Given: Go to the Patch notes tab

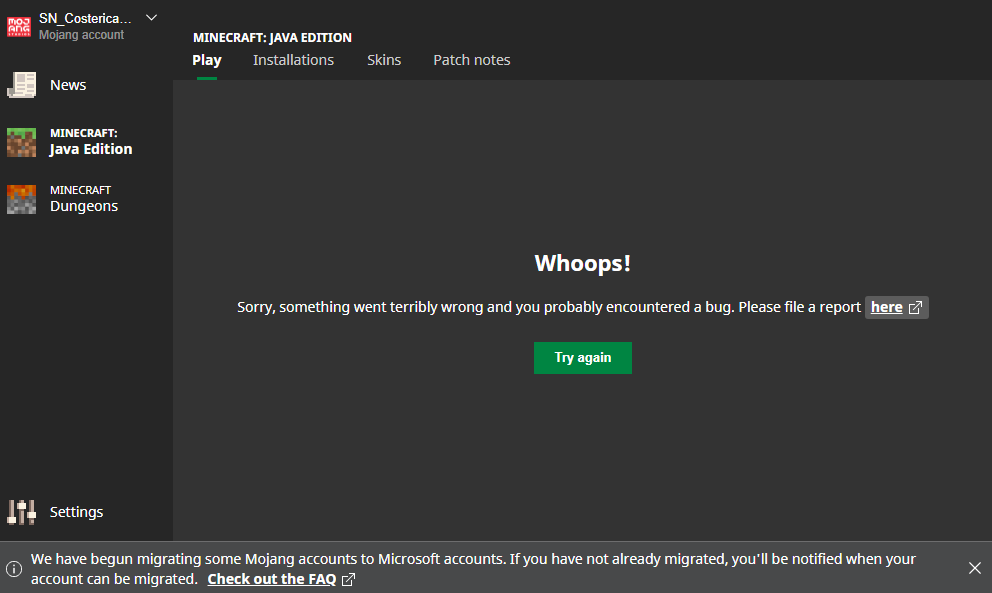Looking at the screenshot, I should click(471, 60).
